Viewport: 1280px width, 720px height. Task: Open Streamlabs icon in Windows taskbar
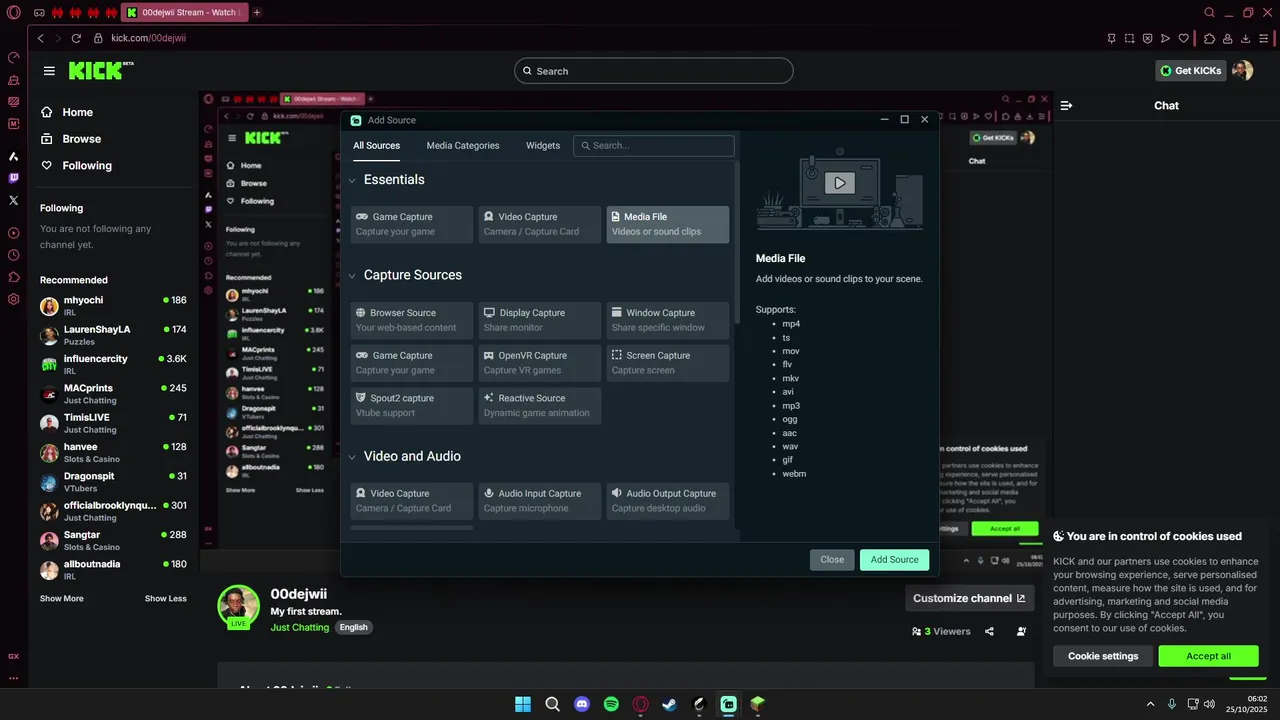pos(728,704)
